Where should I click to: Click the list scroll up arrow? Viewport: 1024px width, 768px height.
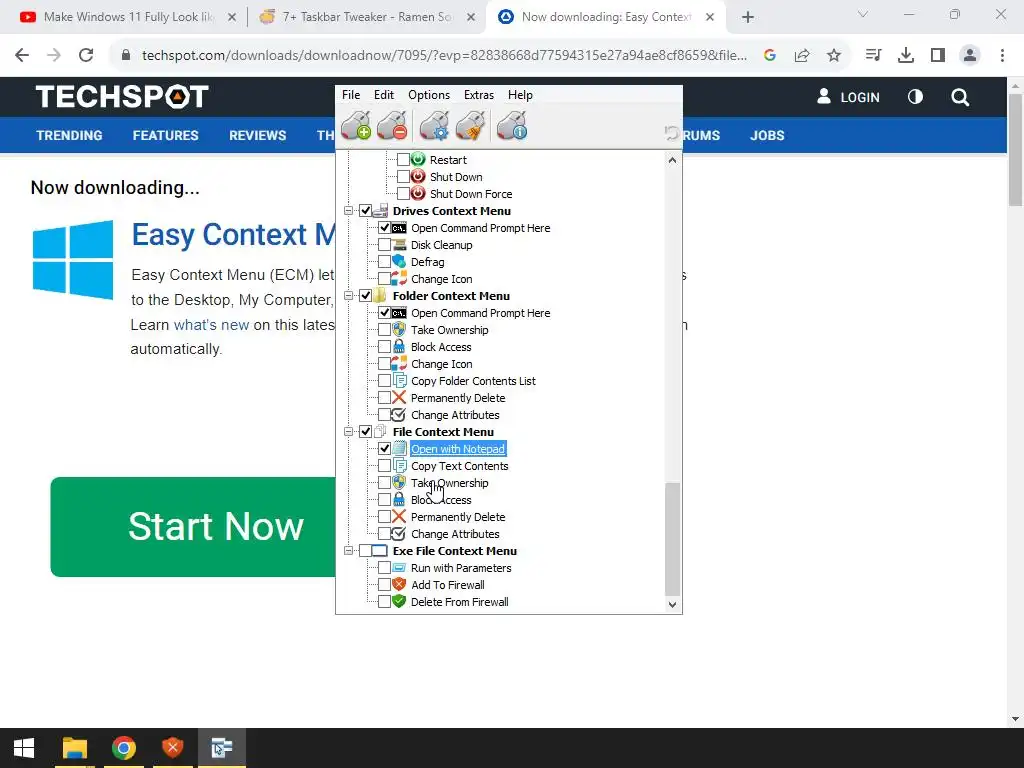pos(673,160)
